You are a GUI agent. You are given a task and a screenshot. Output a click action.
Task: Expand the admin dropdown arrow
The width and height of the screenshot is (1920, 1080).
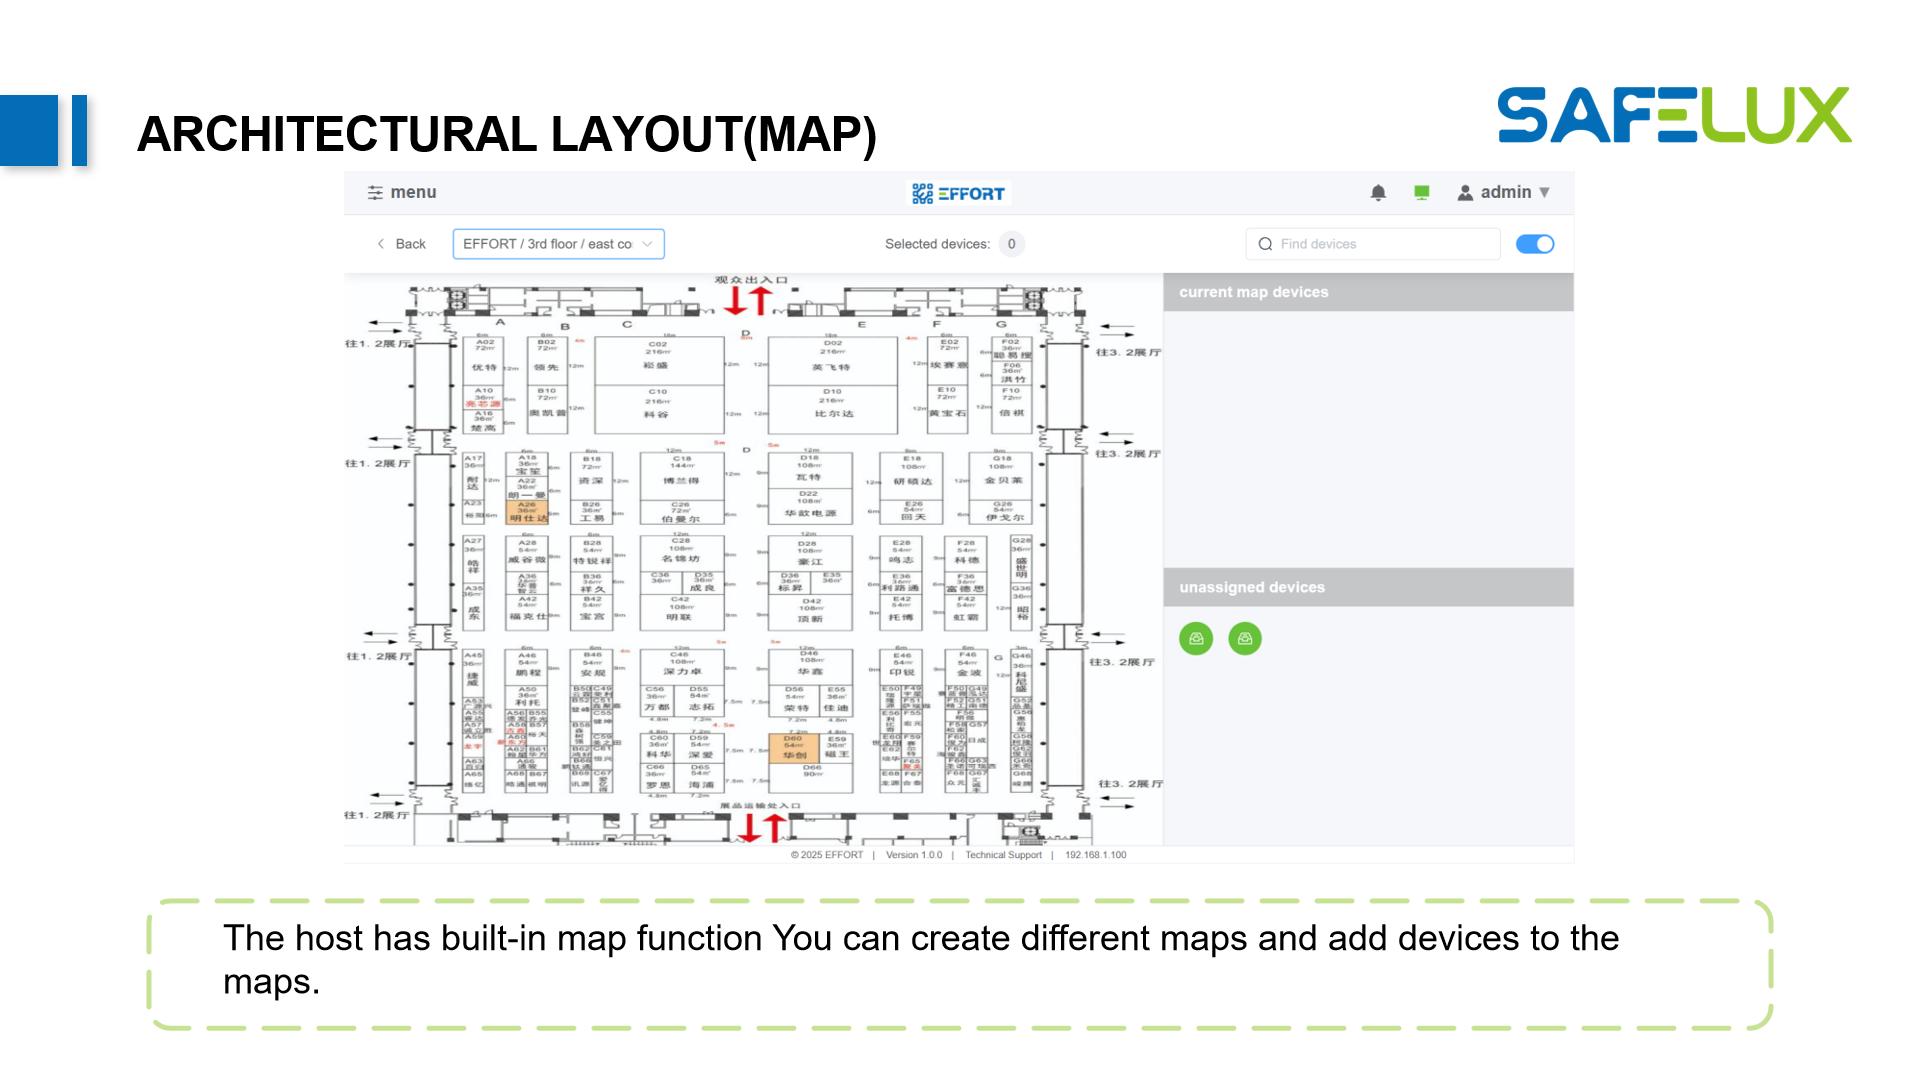tap(1545, 193)
